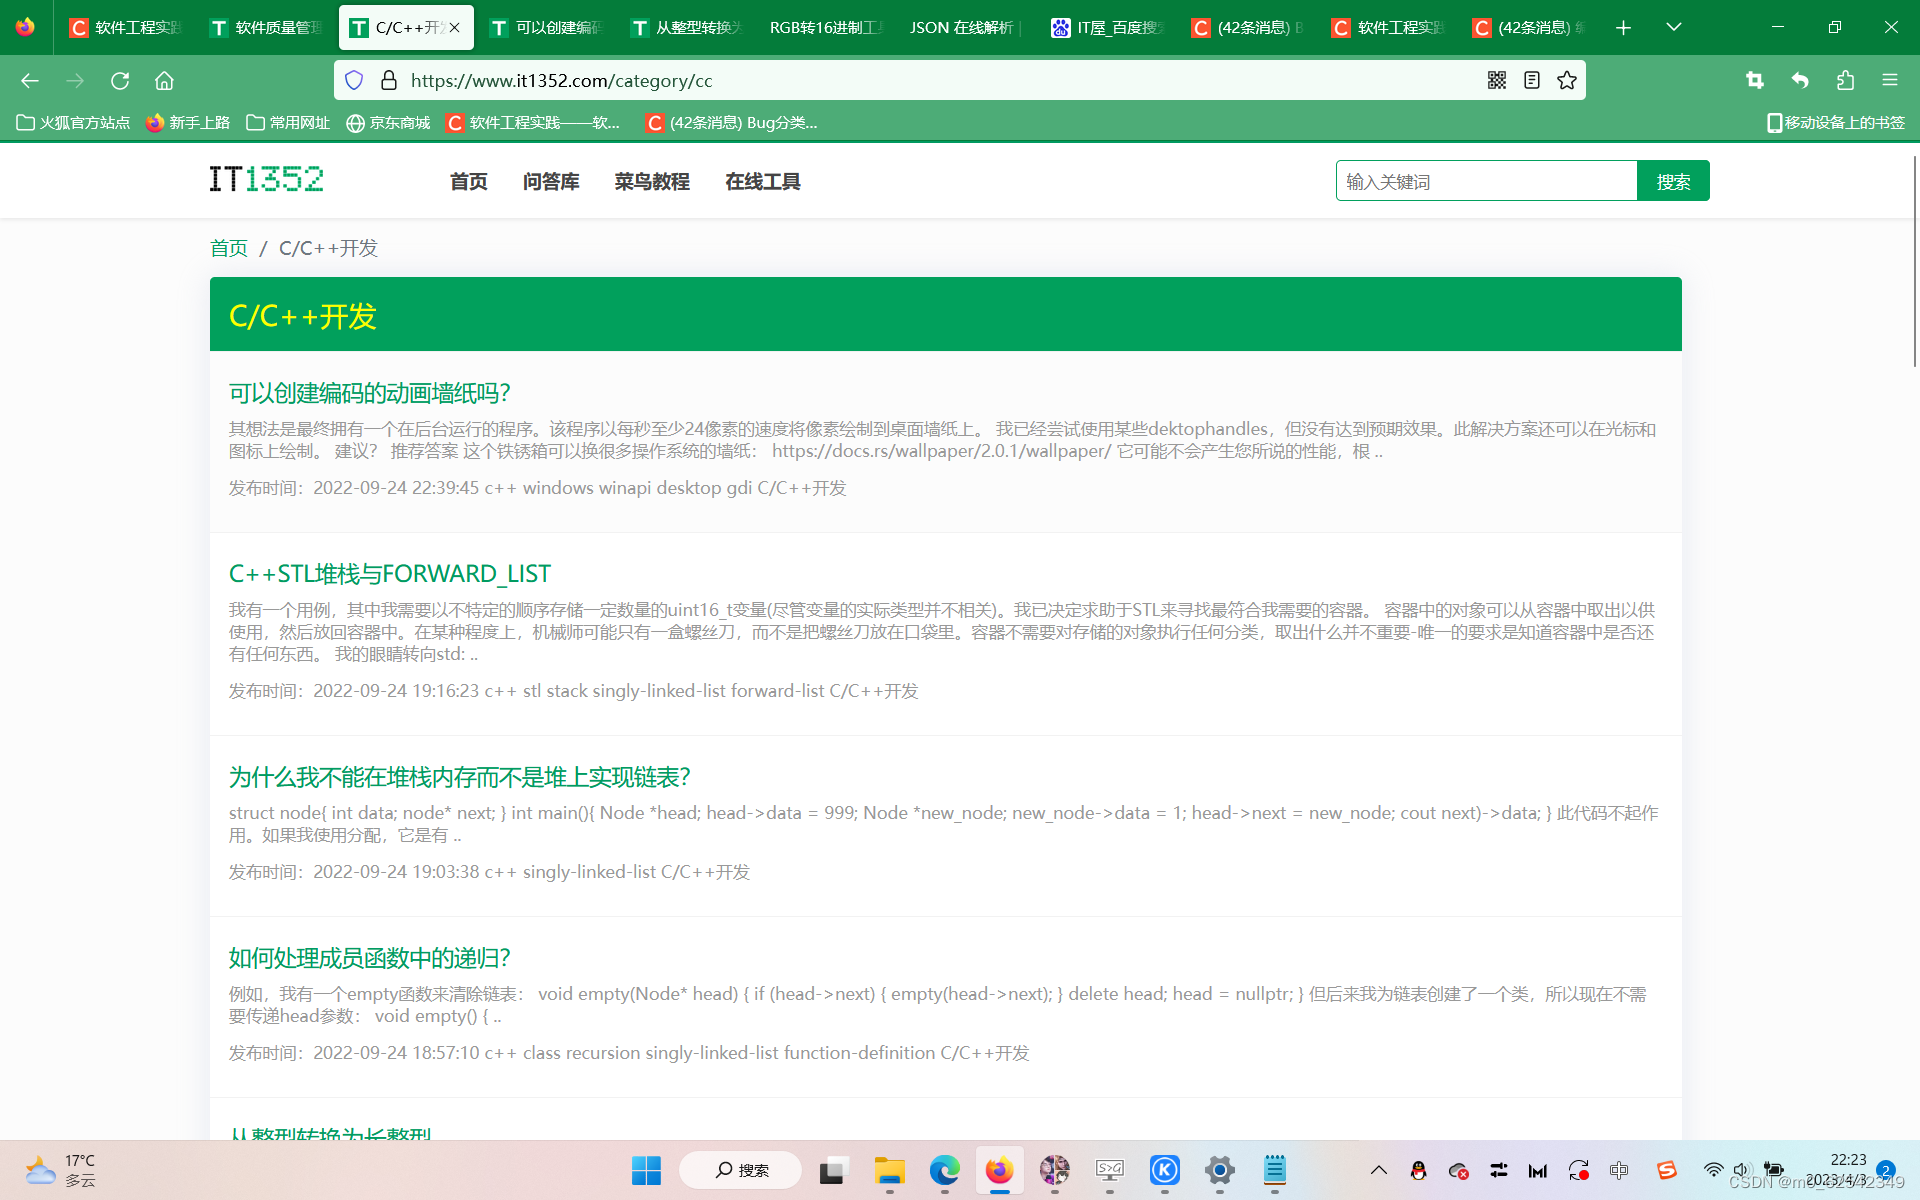
Task: Toggle the 中 input method indicator in the tray
Action: point(1619,1170)
